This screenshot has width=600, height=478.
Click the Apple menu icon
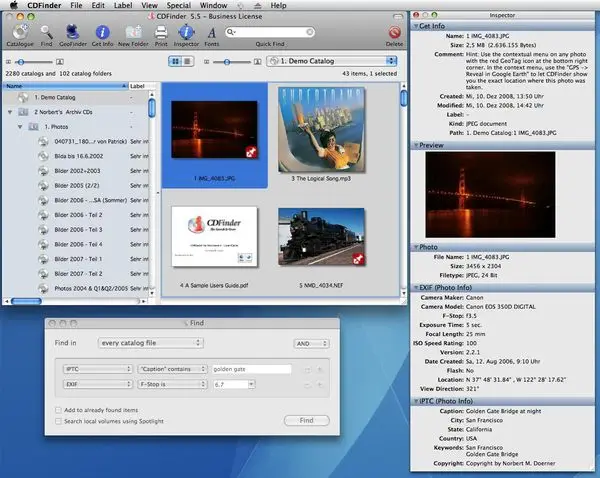tap(14, 5)
